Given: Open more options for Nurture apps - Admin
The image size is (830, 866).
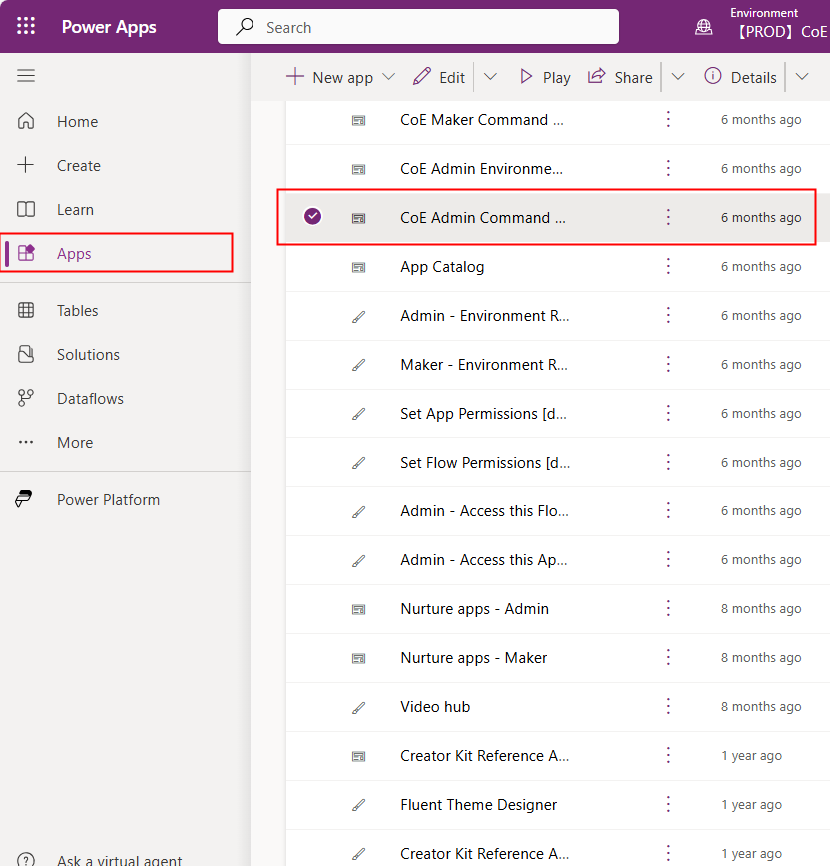Looking at the screenshot, I should (668, 609).
